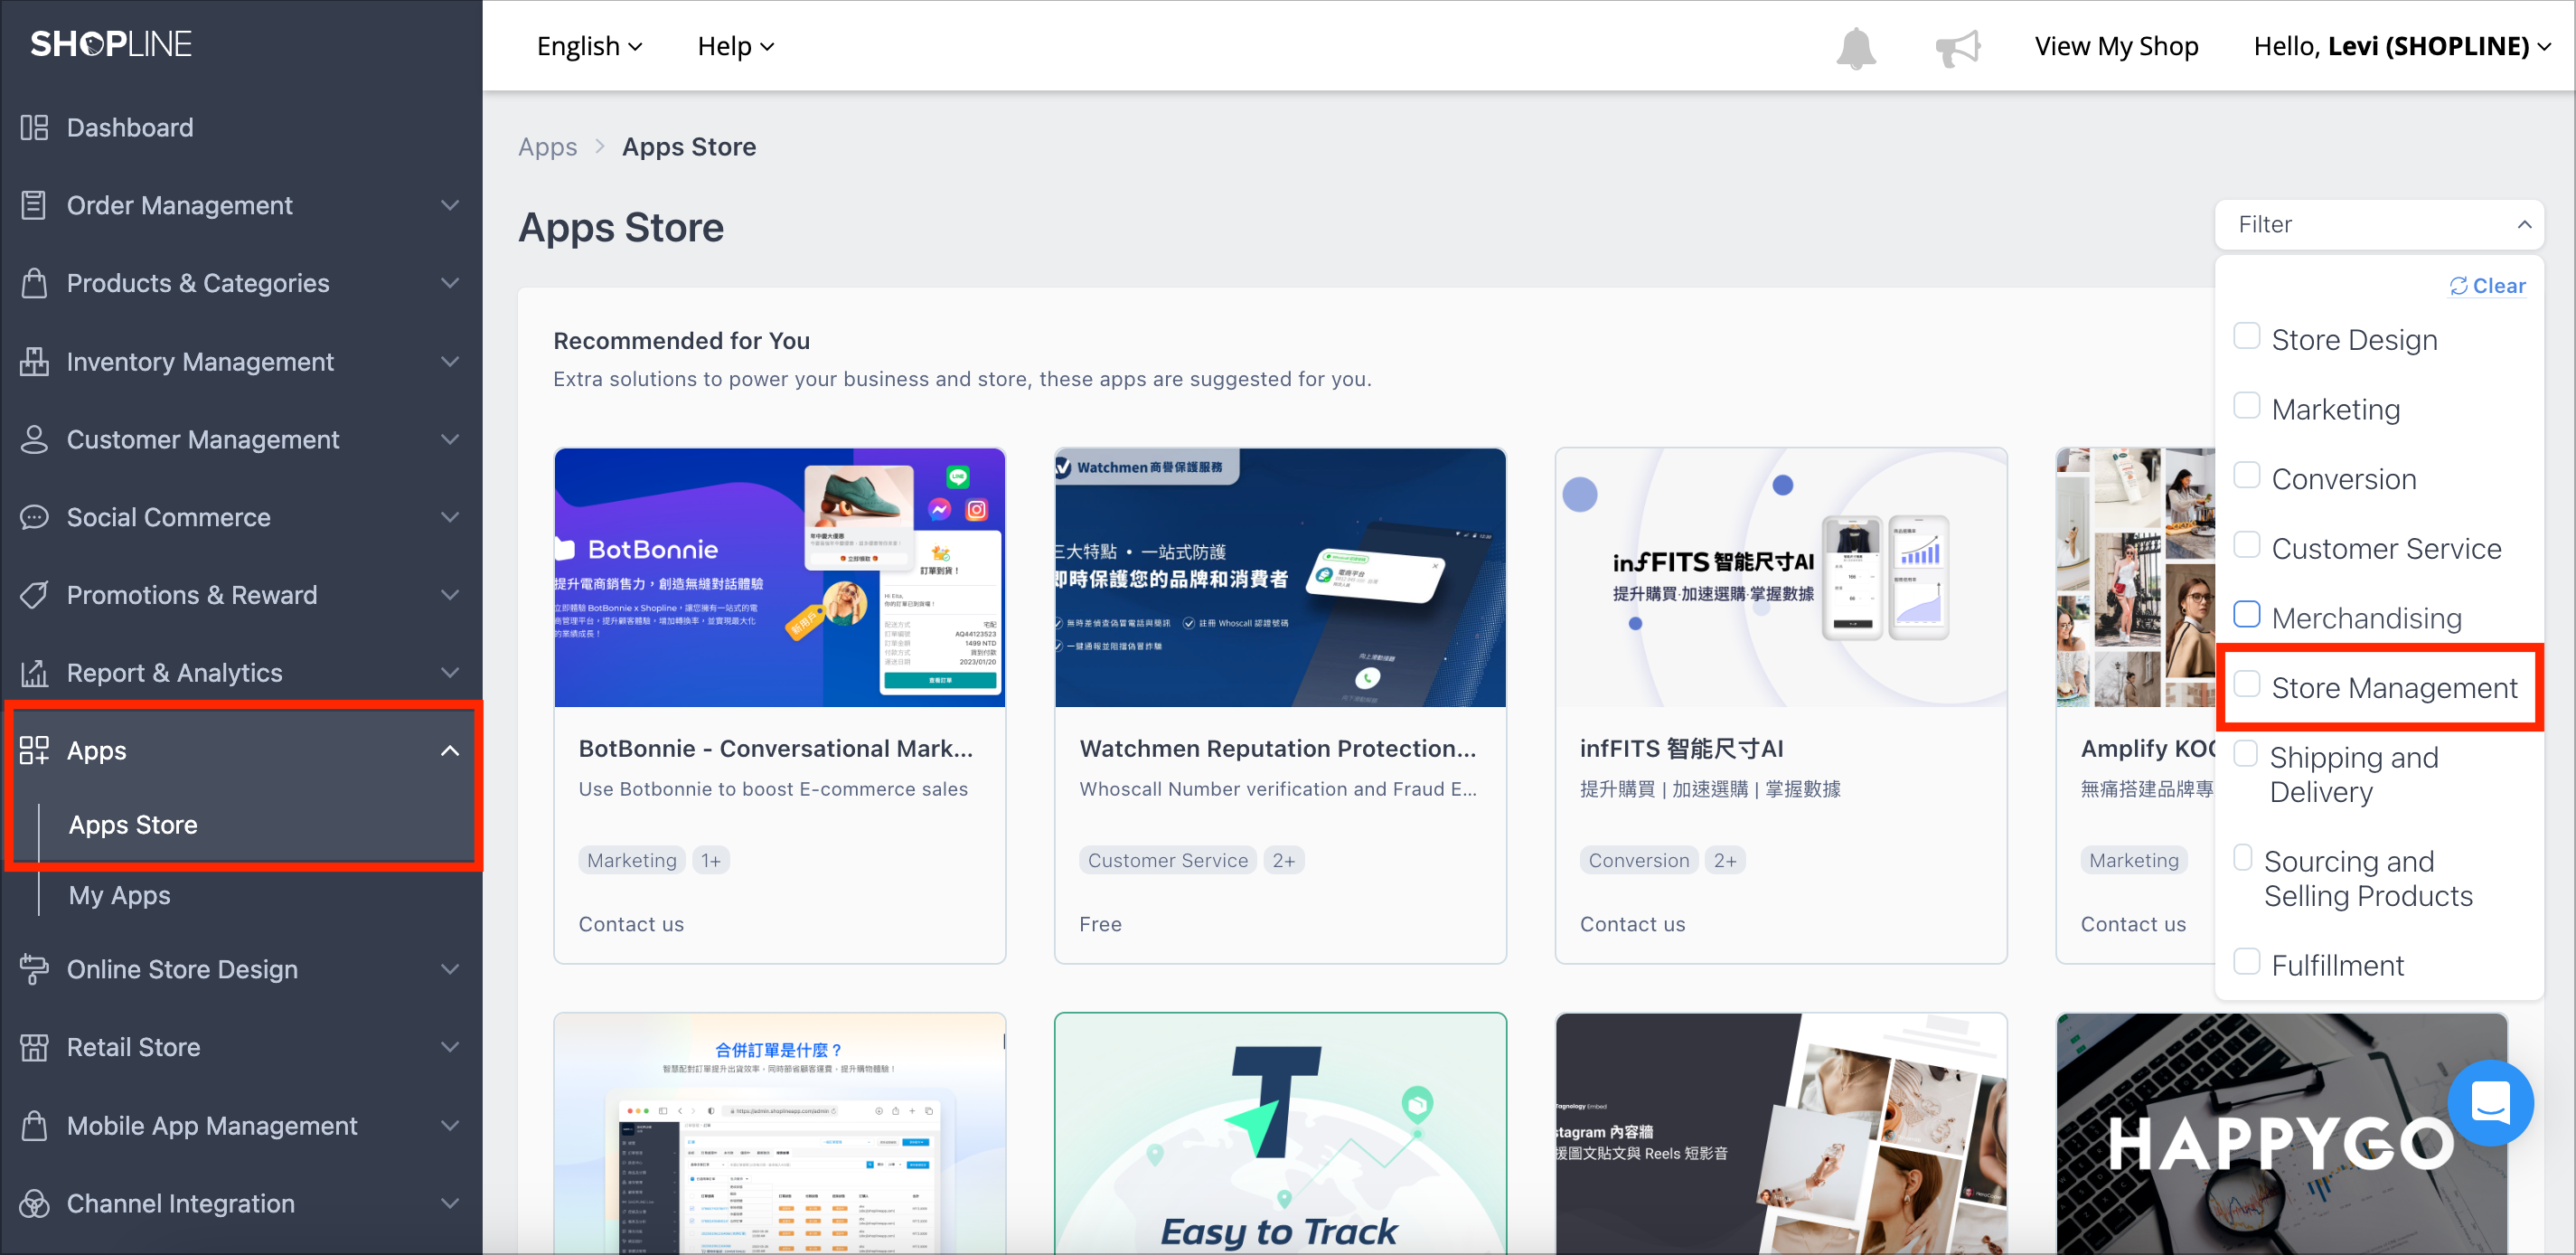Expand Customer Management chevron

click(x=450, y=439)
